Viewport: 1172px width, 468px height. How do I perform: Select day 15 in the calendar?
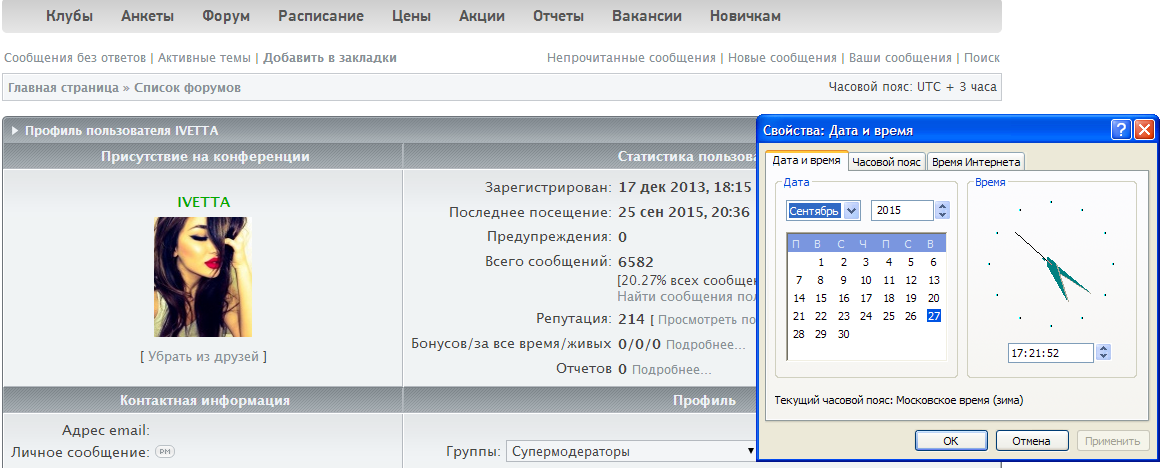[821, 298]
